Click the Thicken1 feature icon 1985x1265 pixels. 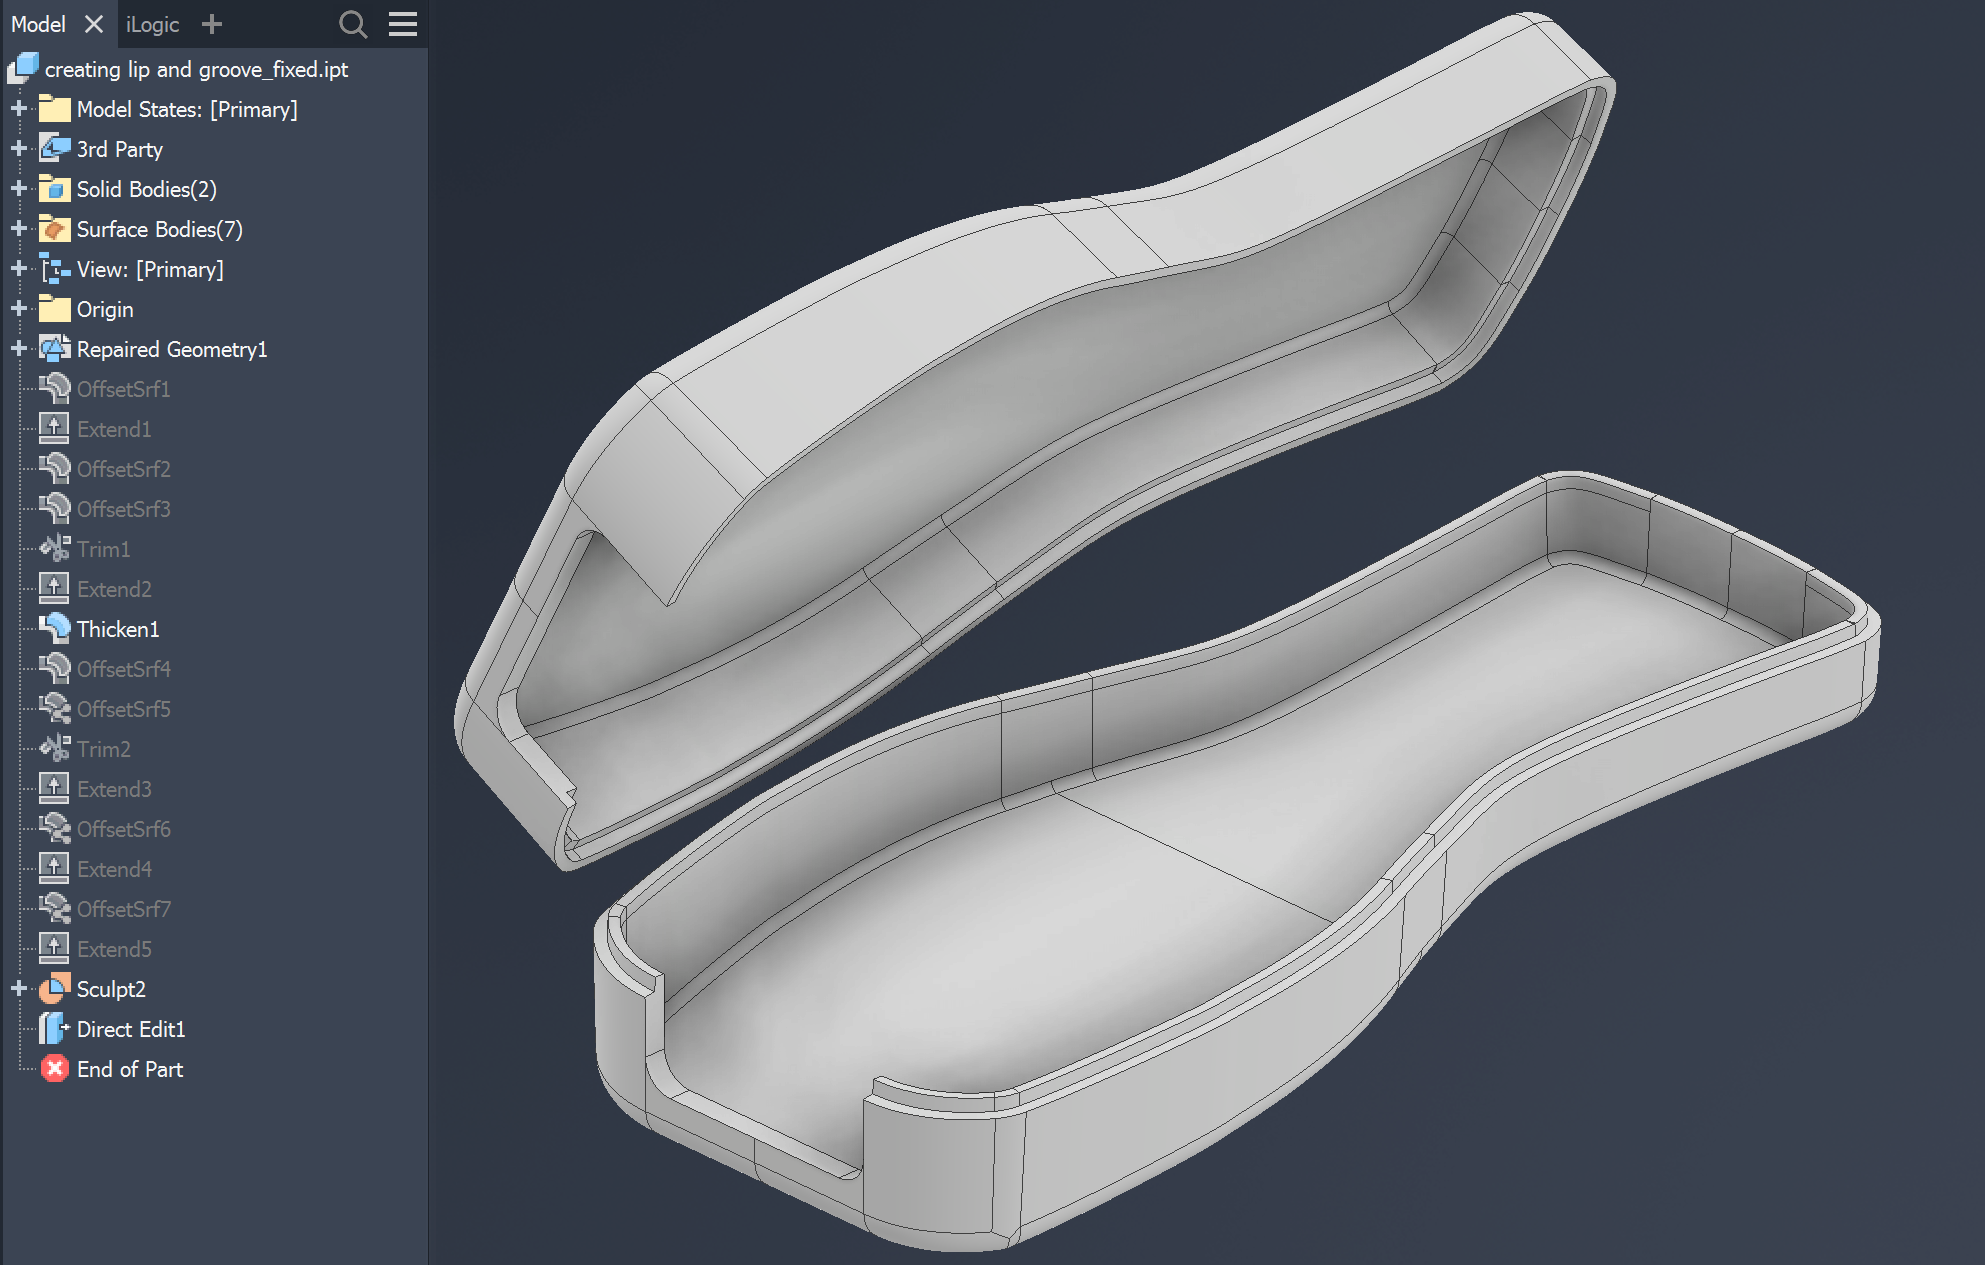(54, 628)
